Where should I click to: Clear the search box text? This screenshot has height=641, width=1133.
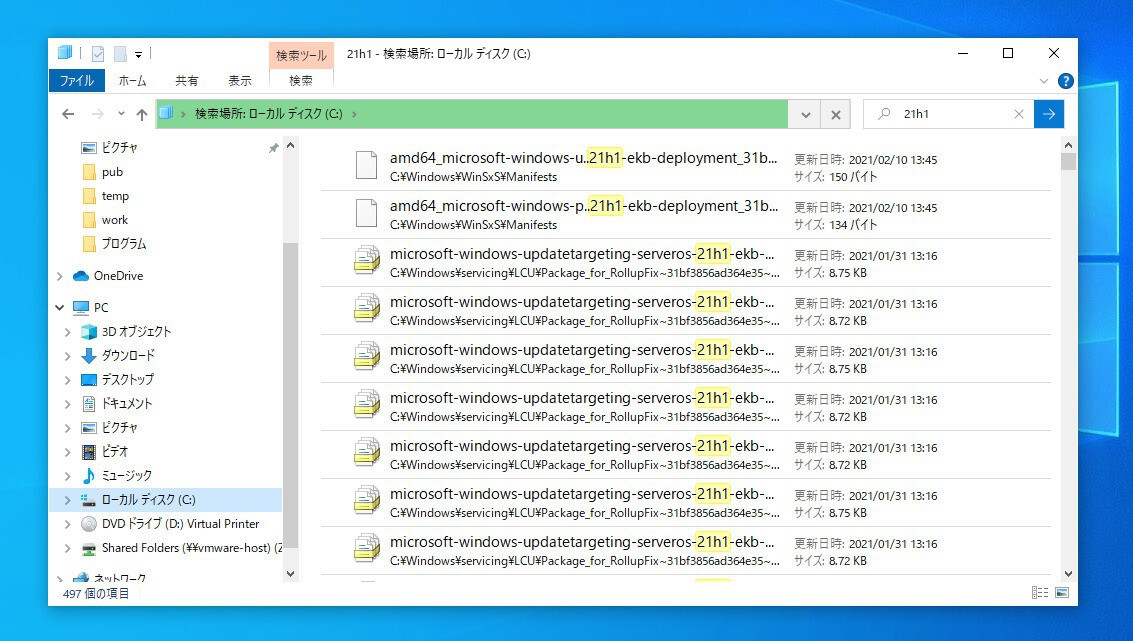1019,114
